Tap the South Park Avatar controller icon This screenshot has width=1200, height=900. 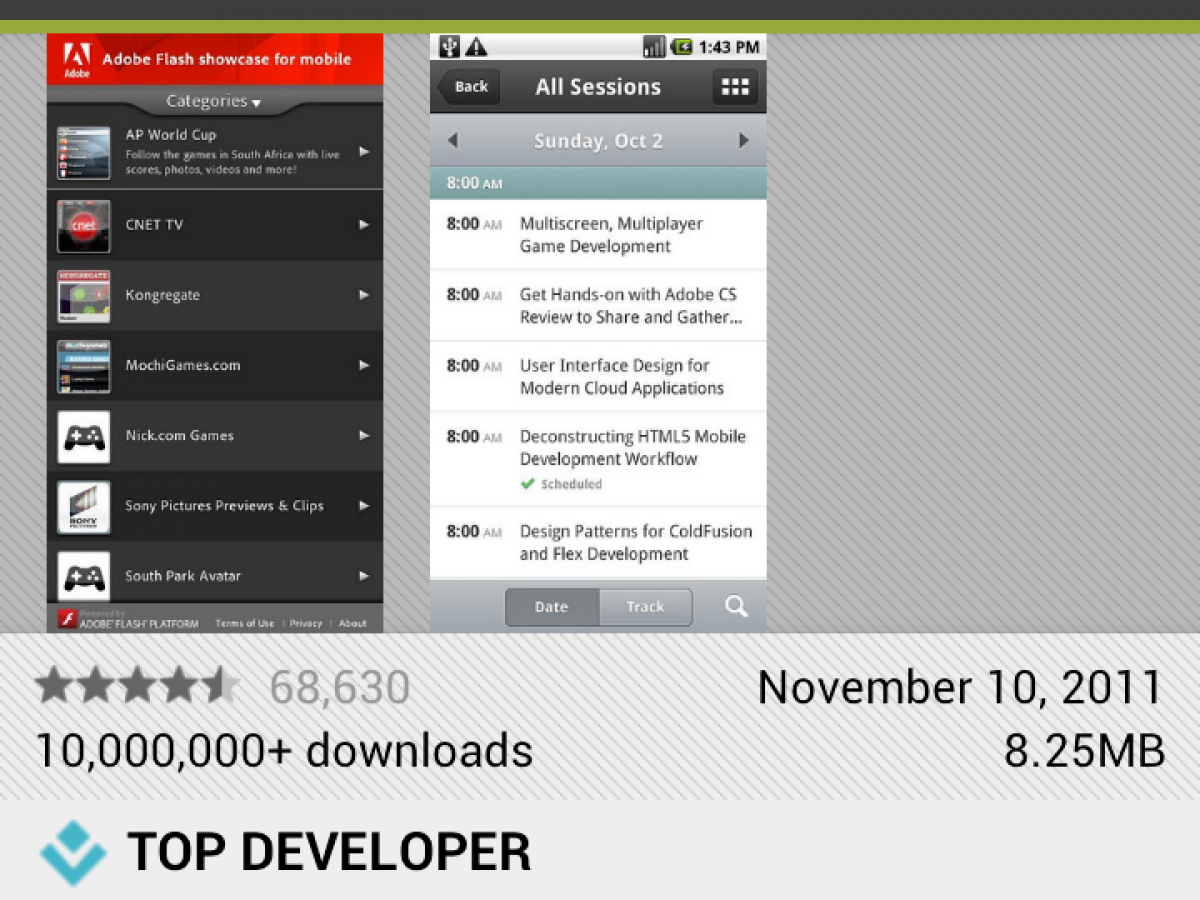[84, 577]
